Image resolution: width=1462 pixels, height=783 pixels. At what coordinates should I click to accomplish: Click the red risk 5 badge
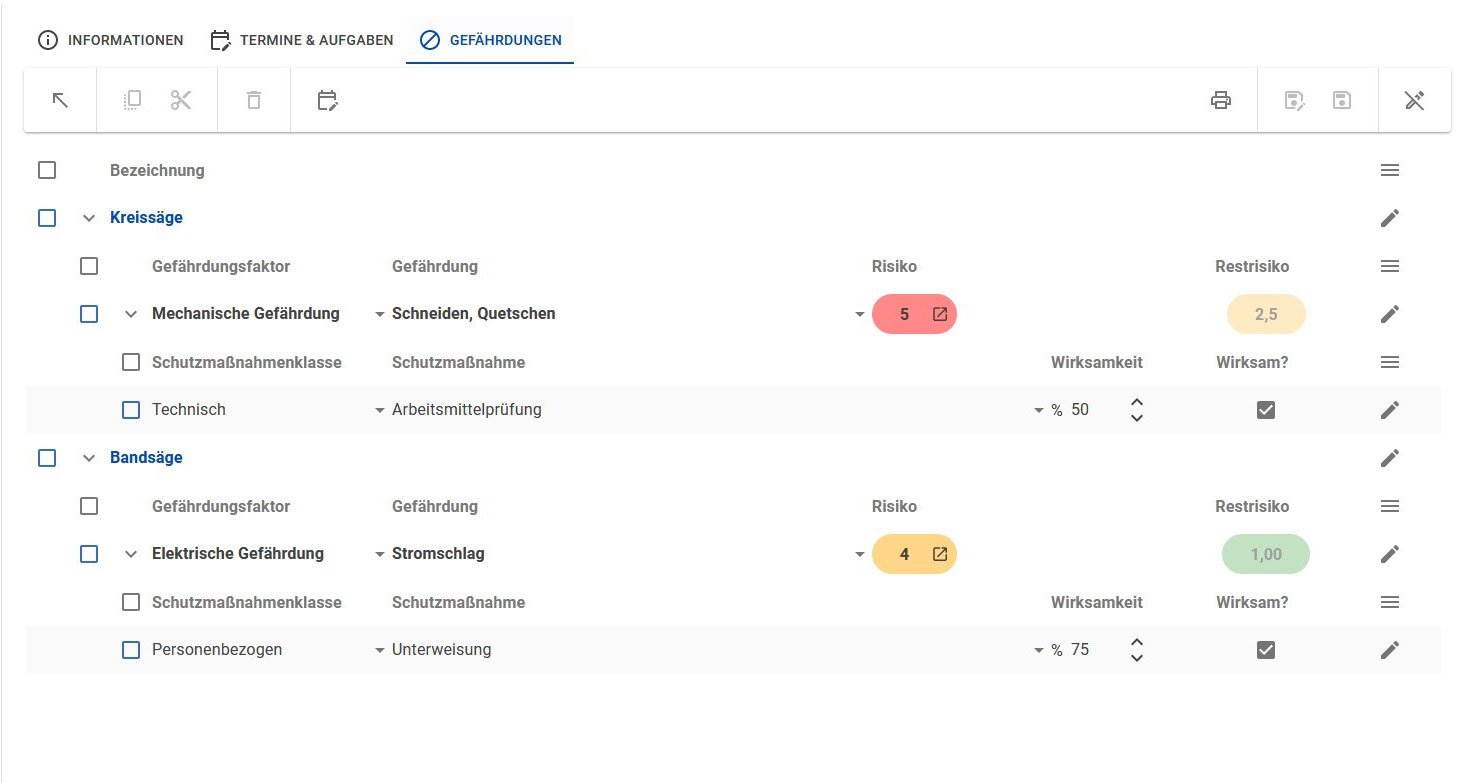914,314
